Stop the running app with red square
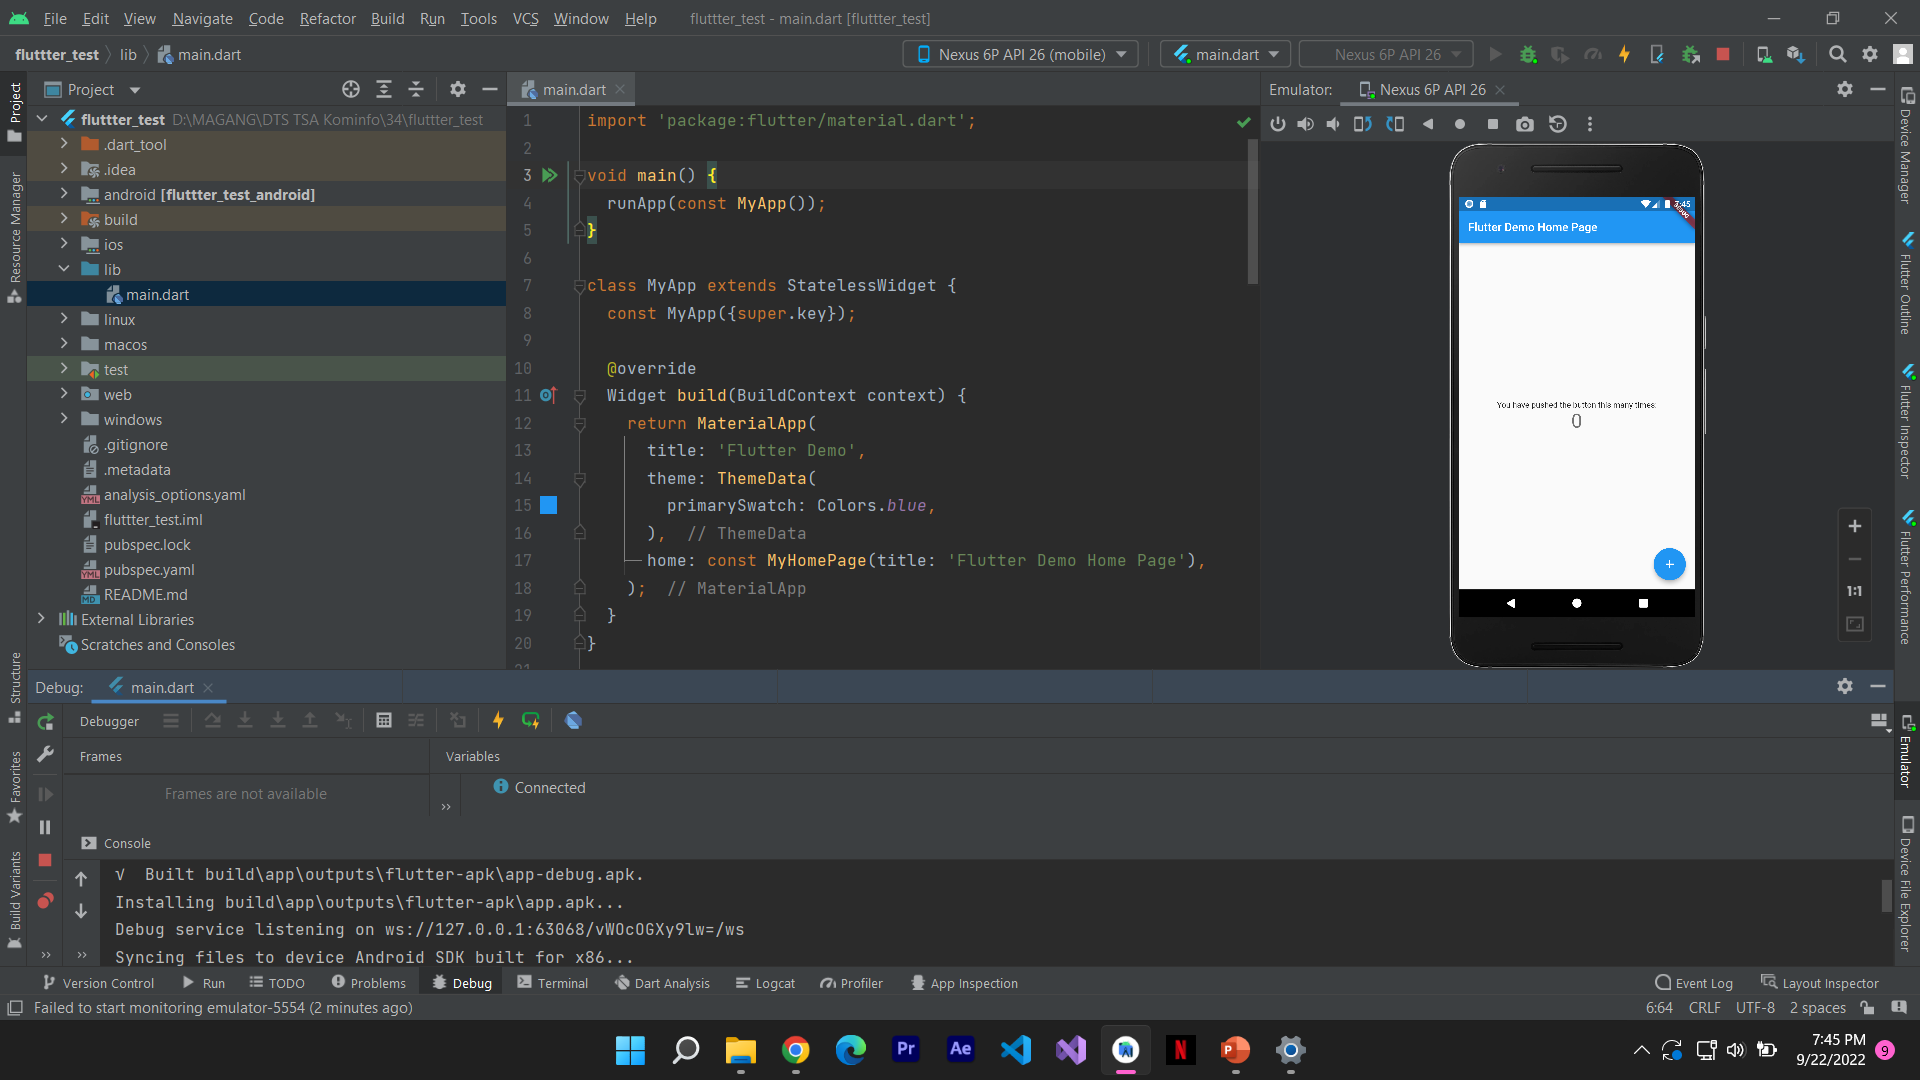This screenshot has height=1080, width=1920. [1723, 55]
